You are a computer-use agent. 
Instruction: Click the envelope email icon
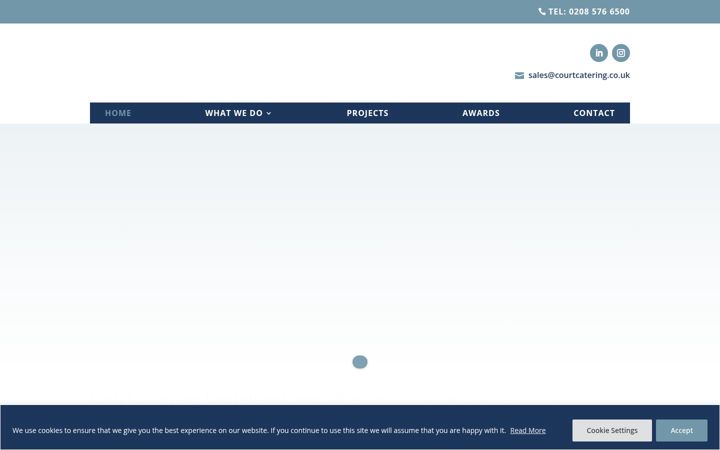pyautogui.click(x=519, y=75)
